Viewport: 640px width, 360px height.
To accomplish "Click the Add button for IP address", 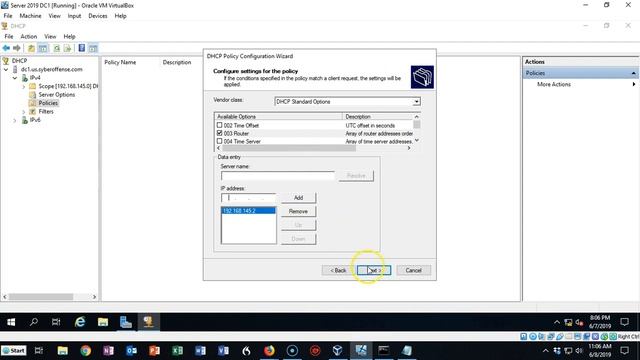I will pos(298,198).
